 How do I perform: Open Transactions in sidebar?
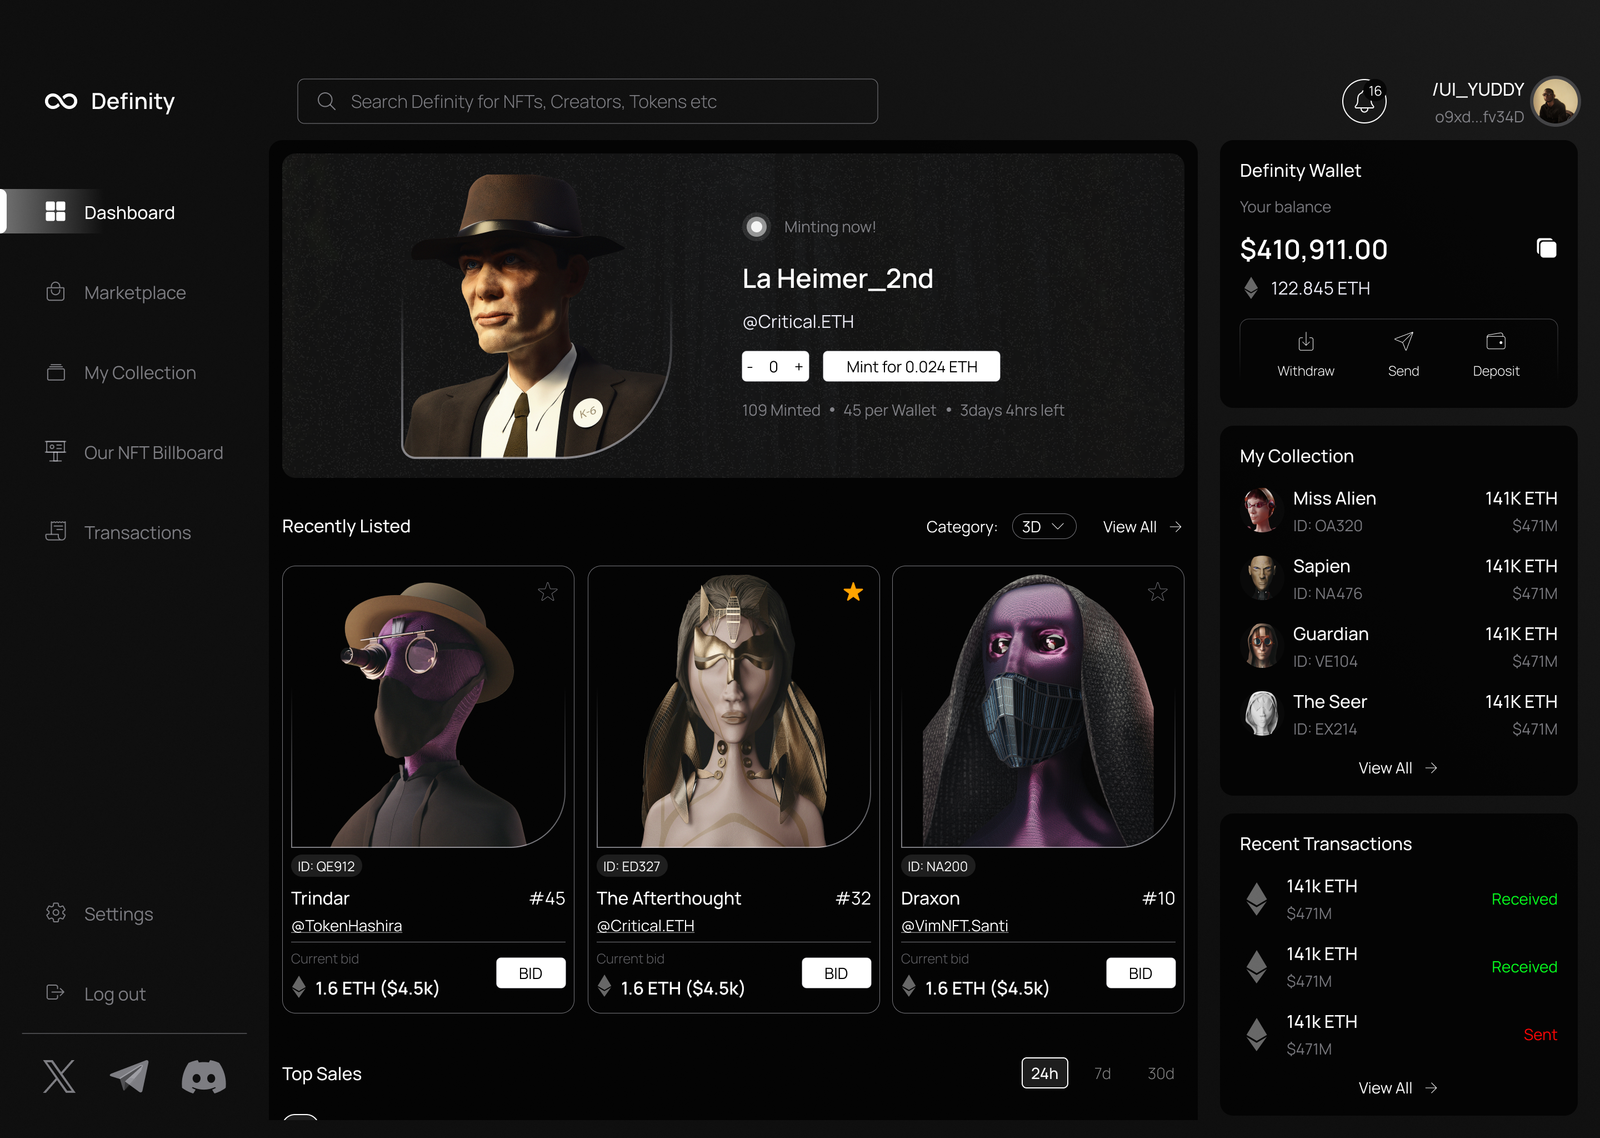(x=118, y=532)
